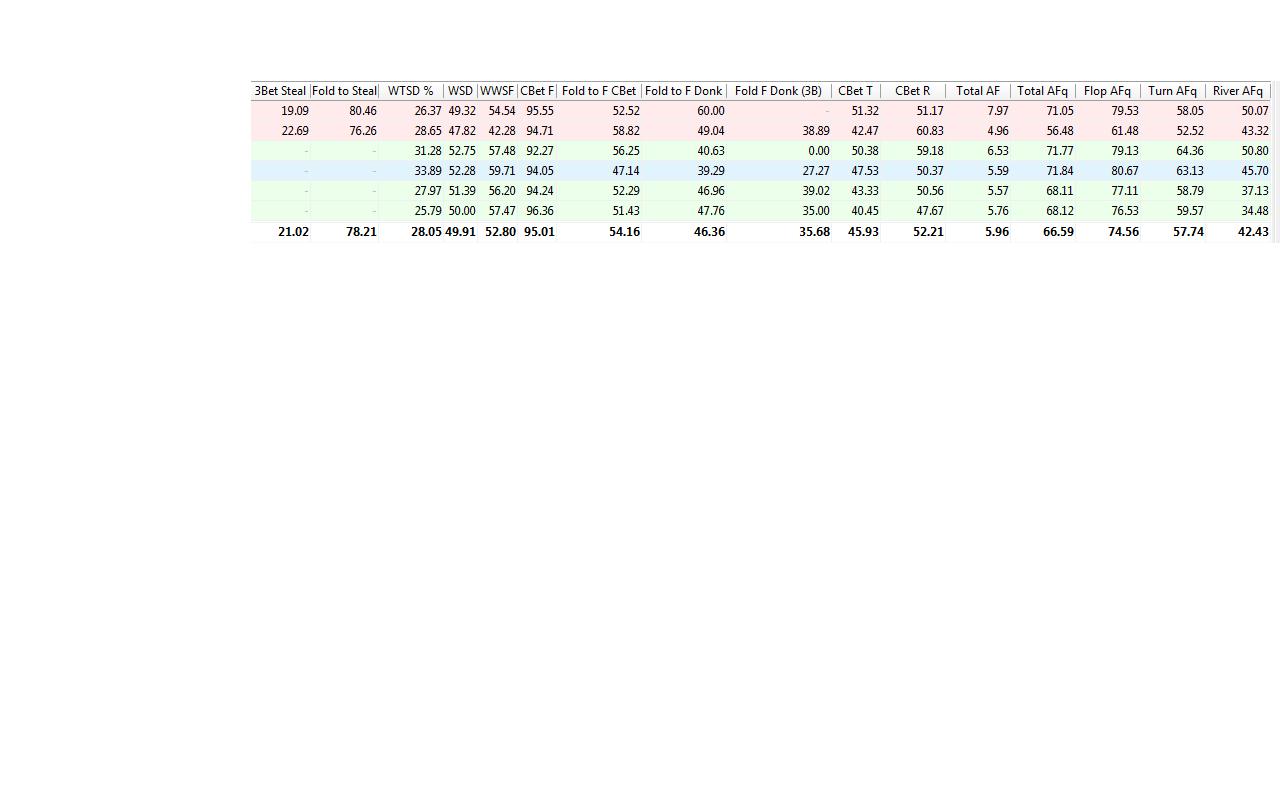Screen dimensions: 1280x800
Task: Sort by Fold to F CBet column
Action: 599,91
